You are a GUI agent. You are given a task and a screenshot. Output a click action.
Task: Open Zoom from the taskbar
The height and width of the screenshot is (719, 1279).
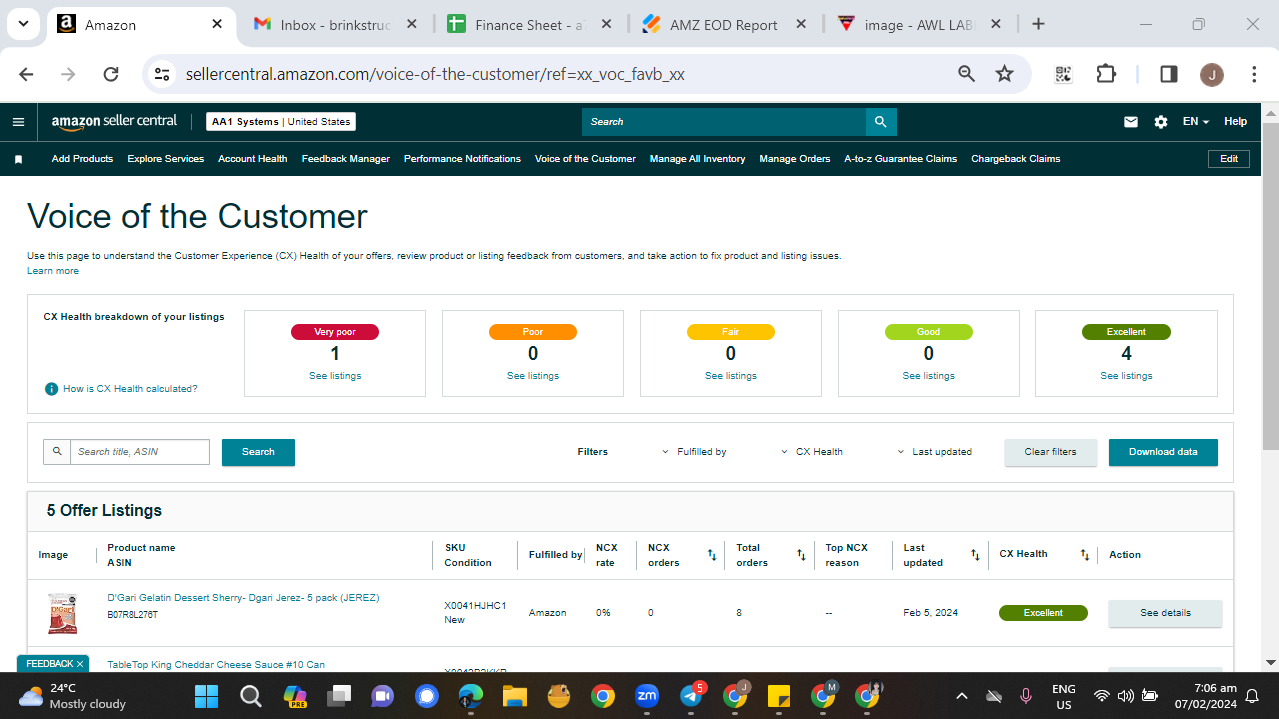pos(646,696)
